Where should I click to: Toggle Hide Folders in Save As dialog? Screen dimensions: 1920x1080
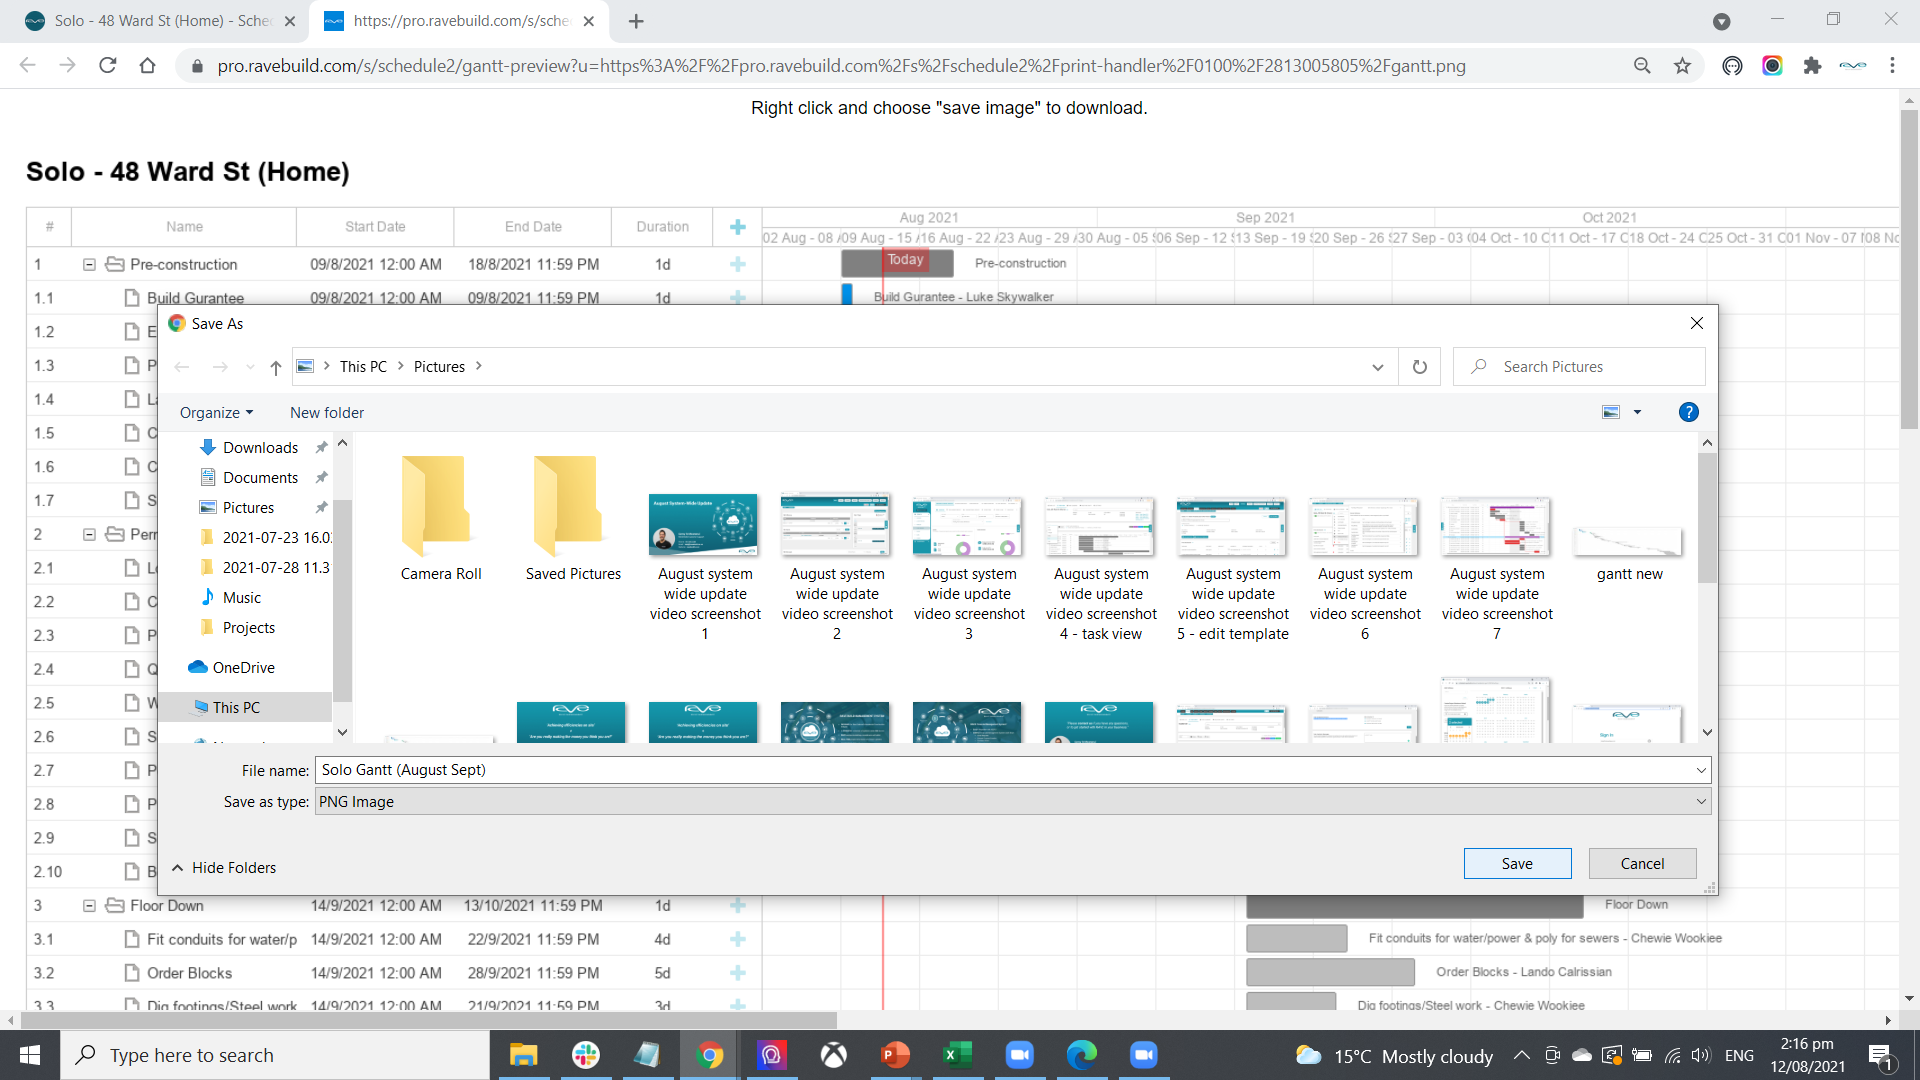[224, 868]
